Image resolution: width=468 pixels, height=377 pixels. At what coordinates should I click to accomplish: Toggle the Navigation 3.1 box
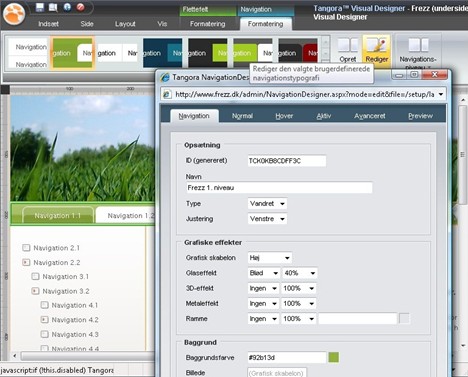35,276
